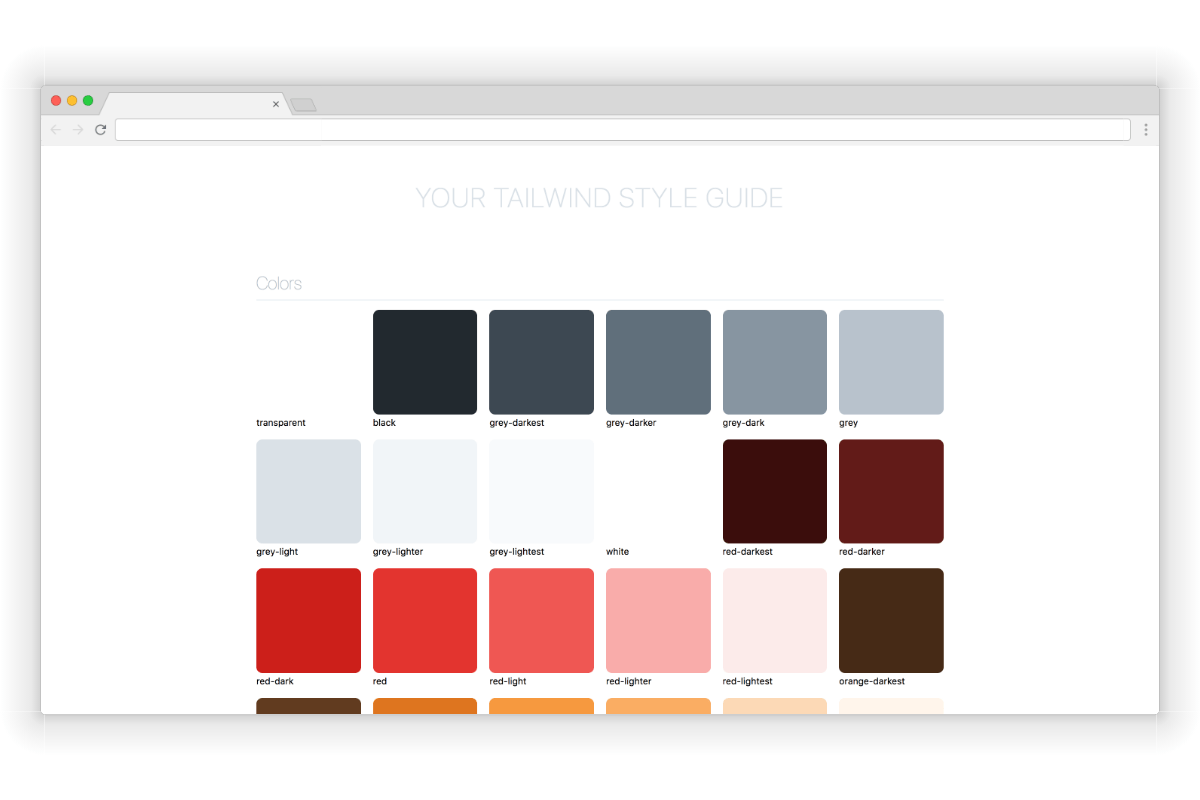1200x800 pixels.
Task: Open a new browser tab
Action: pyautogui.click(x=303, y=103)
